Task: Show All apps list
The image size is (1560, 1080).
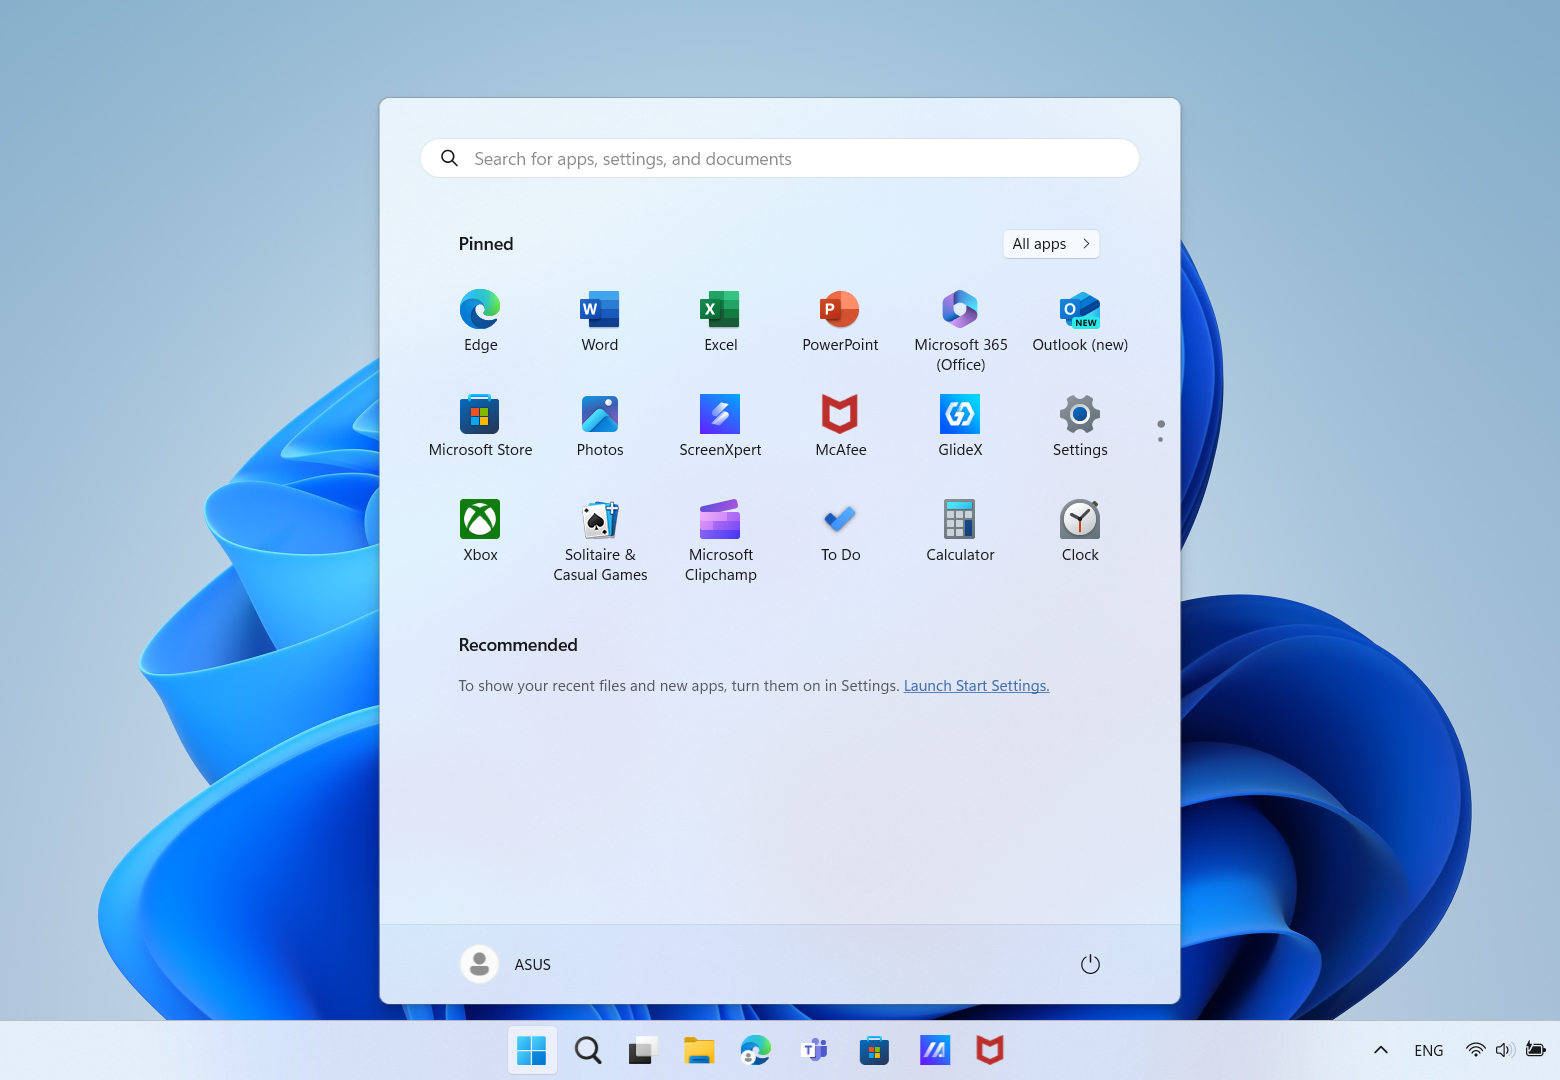Action: tap(1051, 244)
